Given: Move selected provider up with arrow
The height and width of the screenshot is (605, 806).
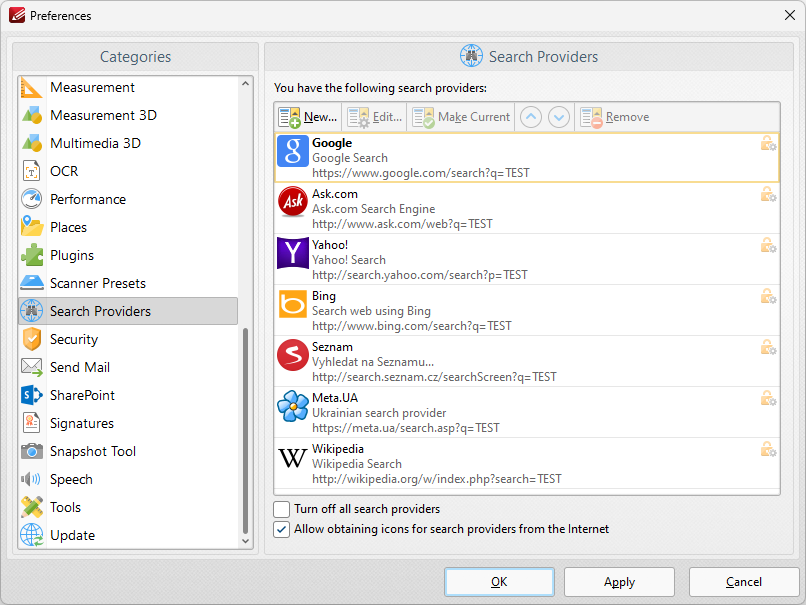Looking at the screenshot, I should (x=531, y=117).
